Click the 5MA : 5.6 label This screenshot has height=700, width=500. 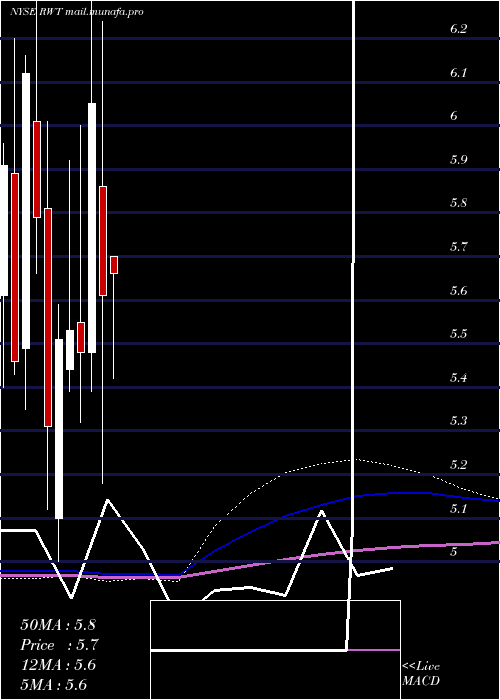pyautogui.click(x=53, y=685)
